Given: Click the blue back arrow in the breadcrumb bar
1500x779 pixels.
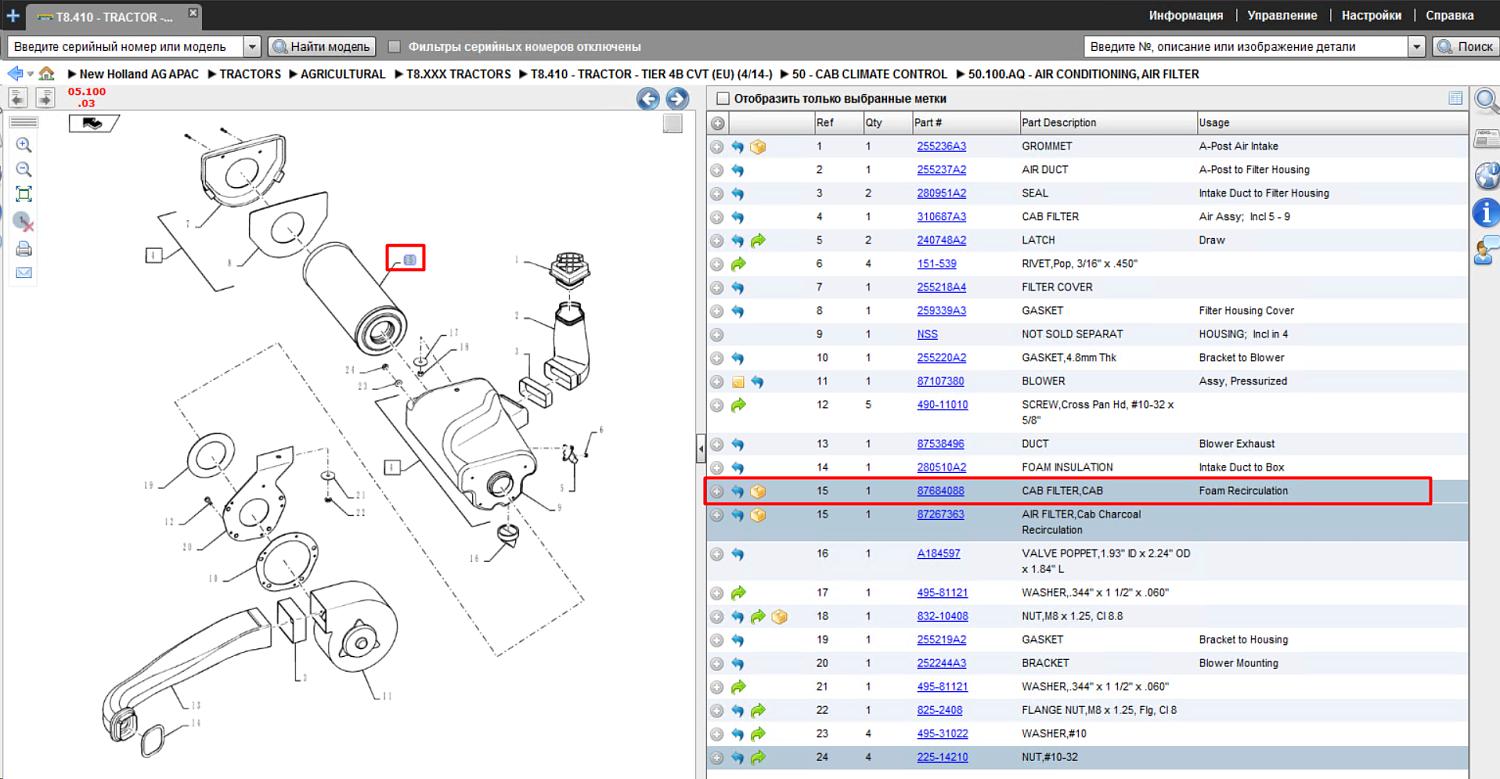Looking at the screenshot, I should coord(15,74).
